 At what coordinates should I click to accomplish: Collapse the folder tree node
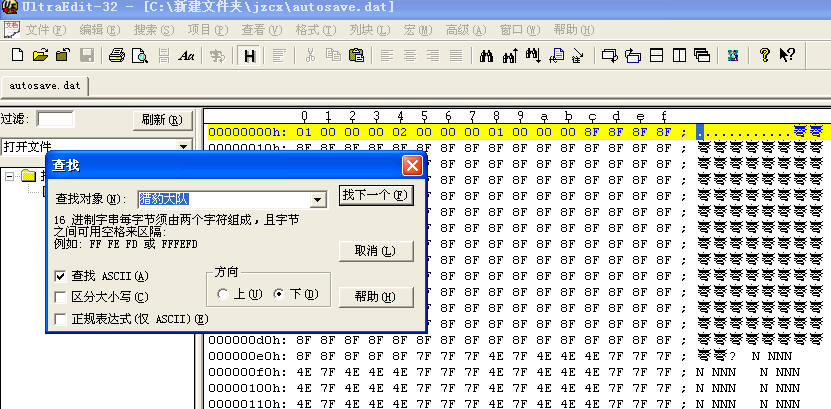click(9, 175)
